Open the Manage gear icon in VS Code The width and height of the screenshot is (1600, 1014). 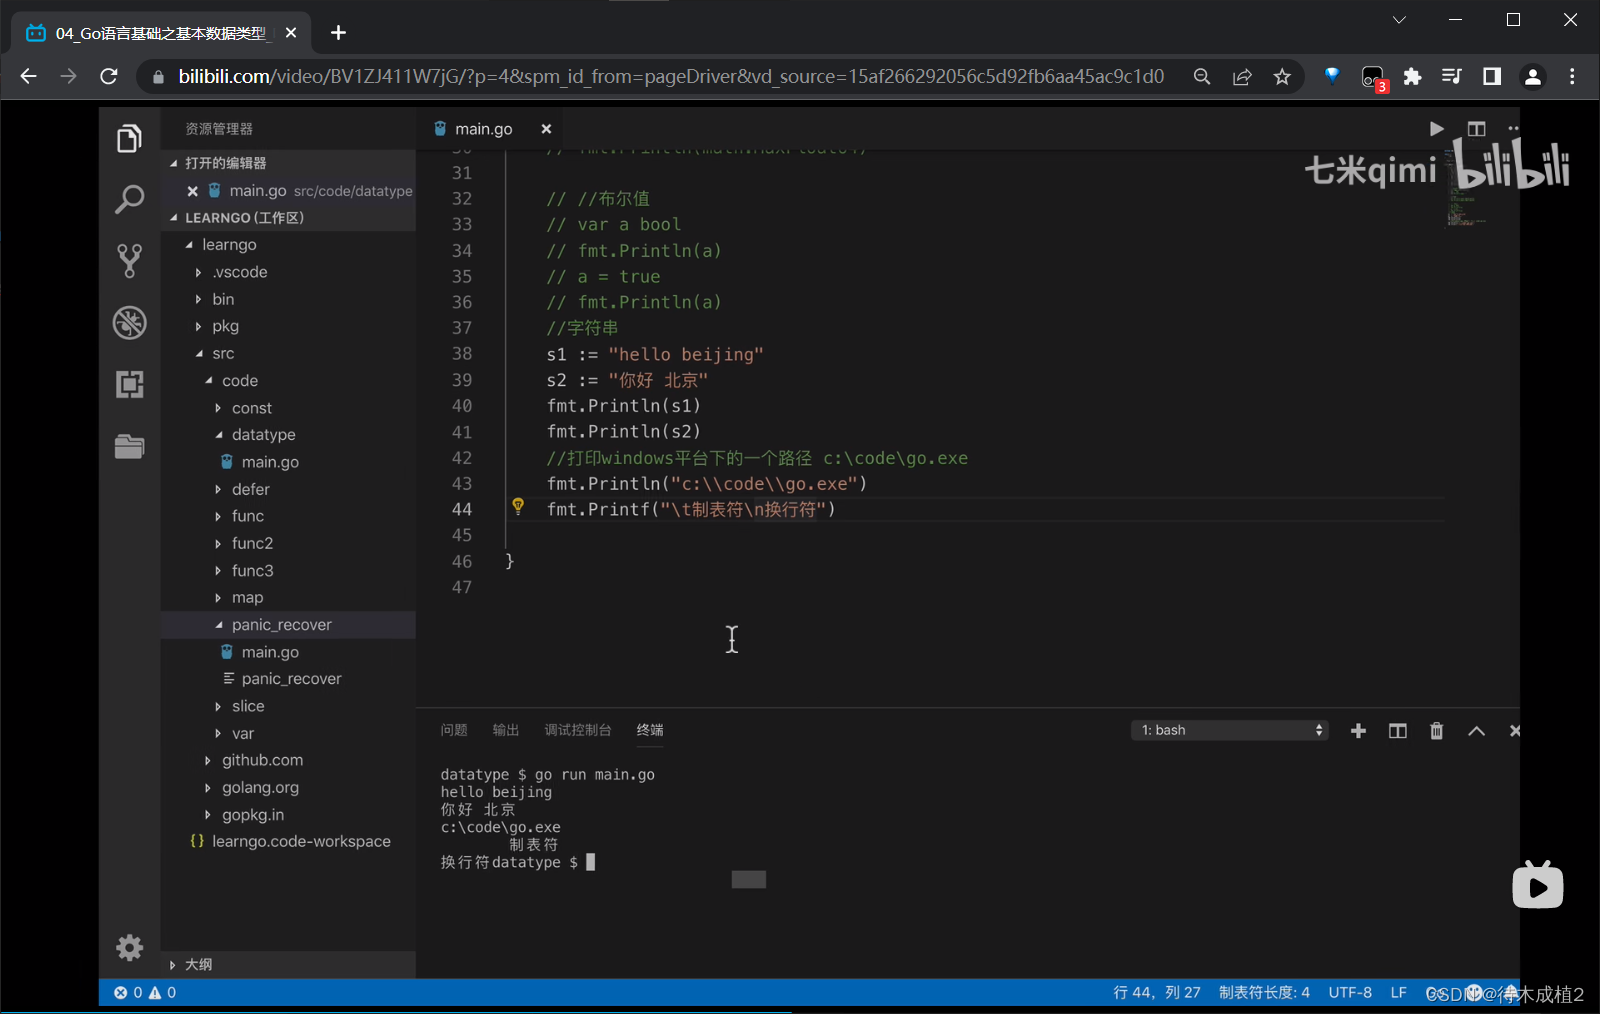[x=129, y=947]
